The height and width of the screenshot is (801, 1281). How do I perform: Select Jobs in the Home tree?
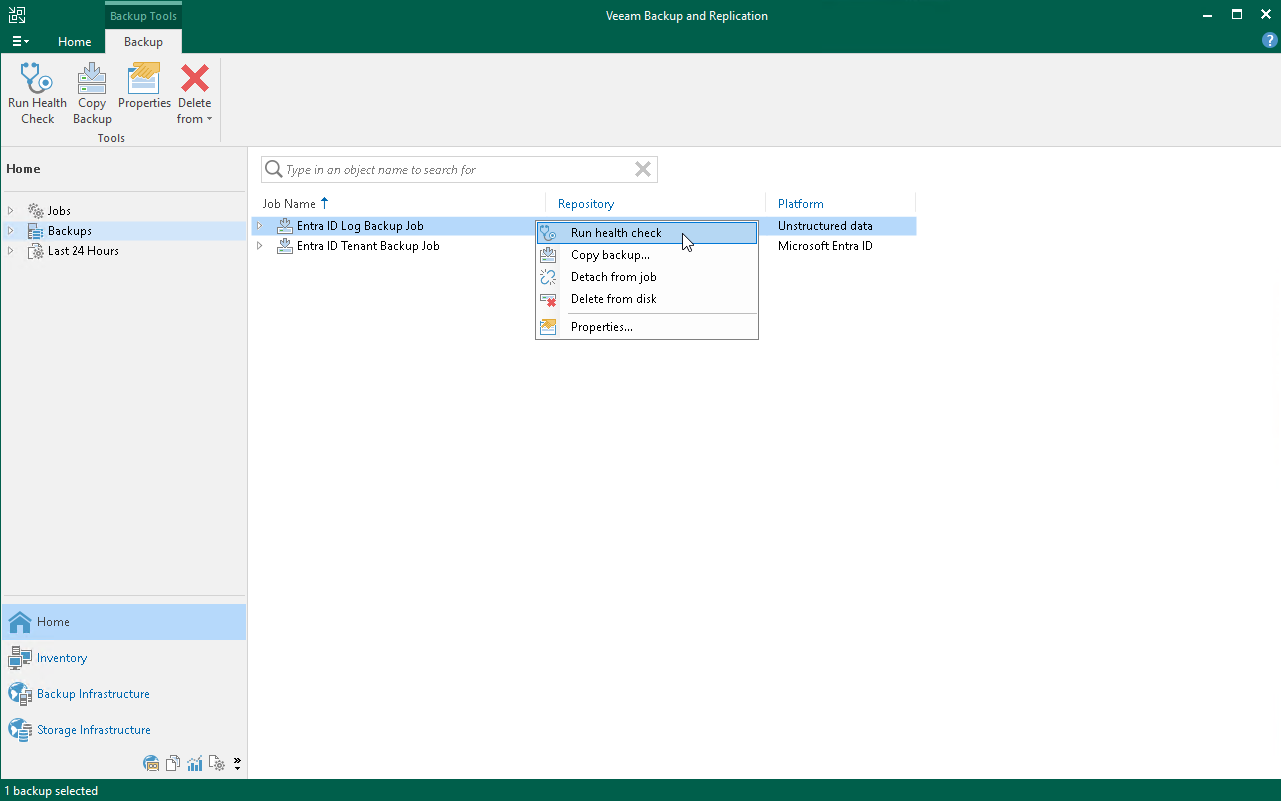point(59,211)
